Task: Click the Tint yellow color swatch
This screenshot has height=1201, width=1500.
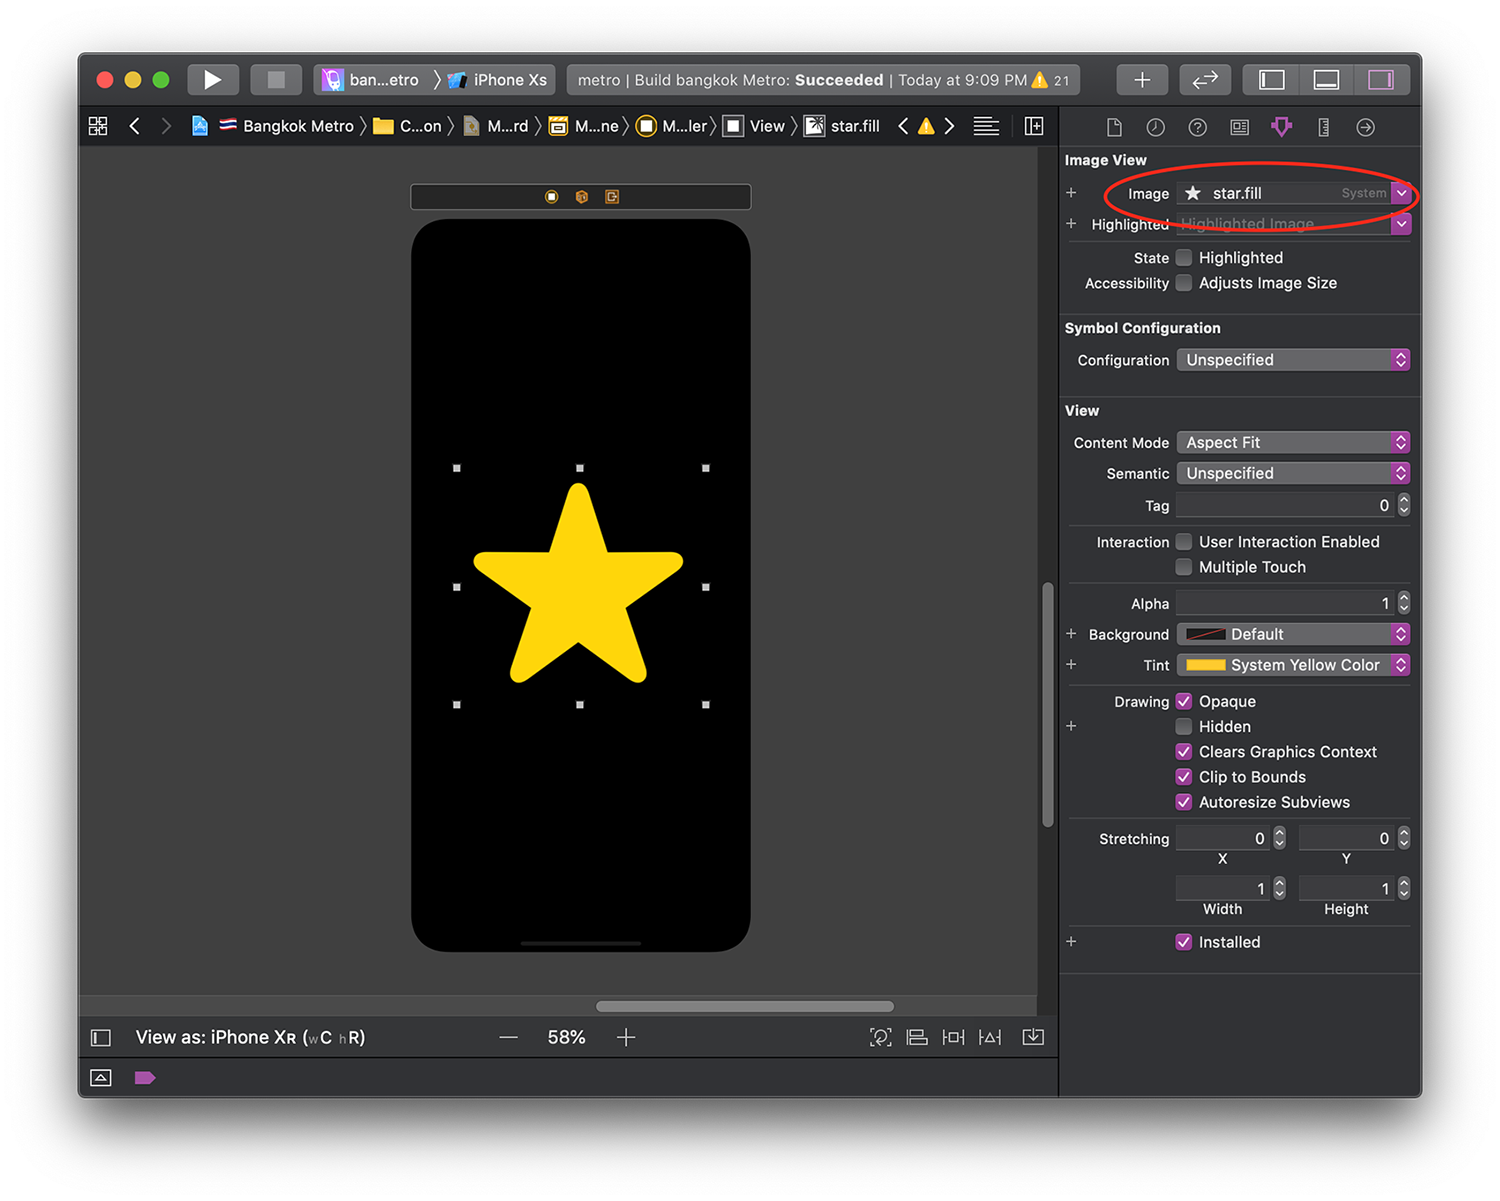Action: [x=1205, y=665]
